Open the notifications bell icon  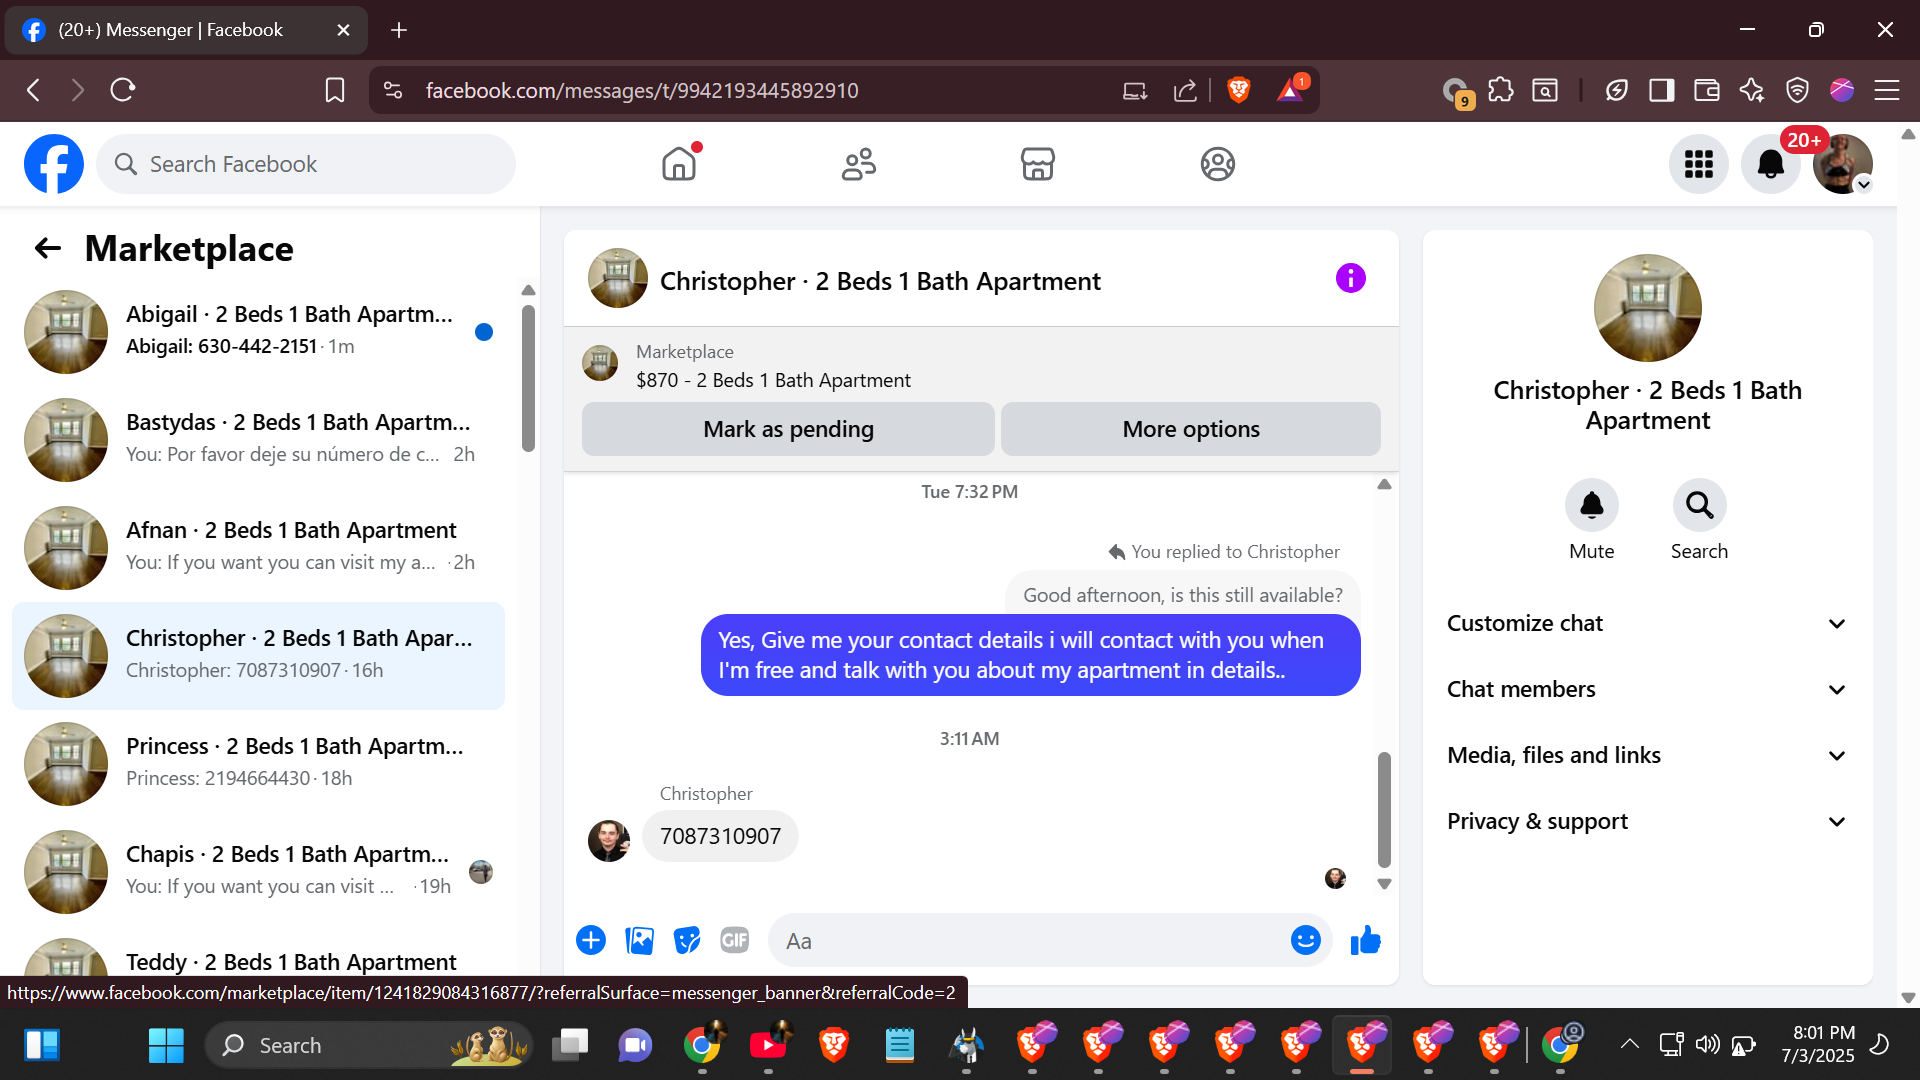[x=1770, y=164]
